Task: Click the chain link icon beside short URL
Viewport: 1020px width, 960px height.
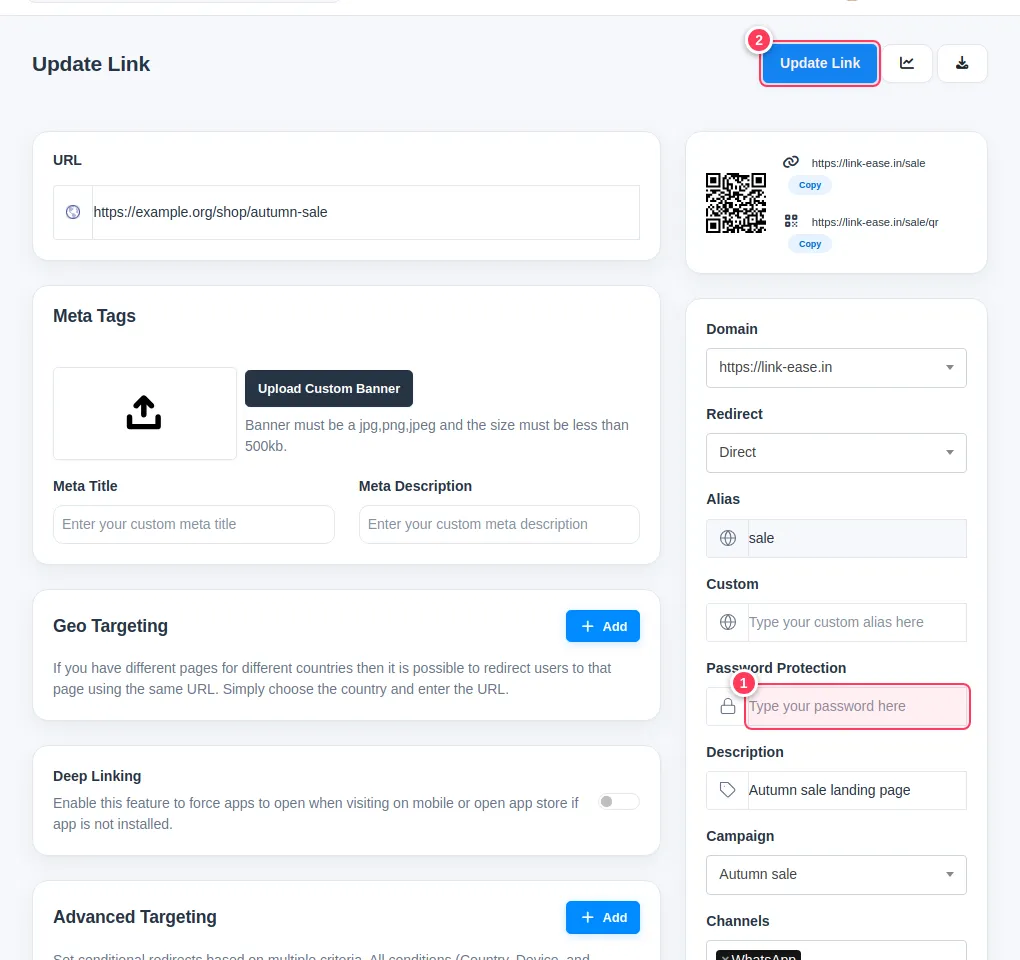Action: coord(791,162)
